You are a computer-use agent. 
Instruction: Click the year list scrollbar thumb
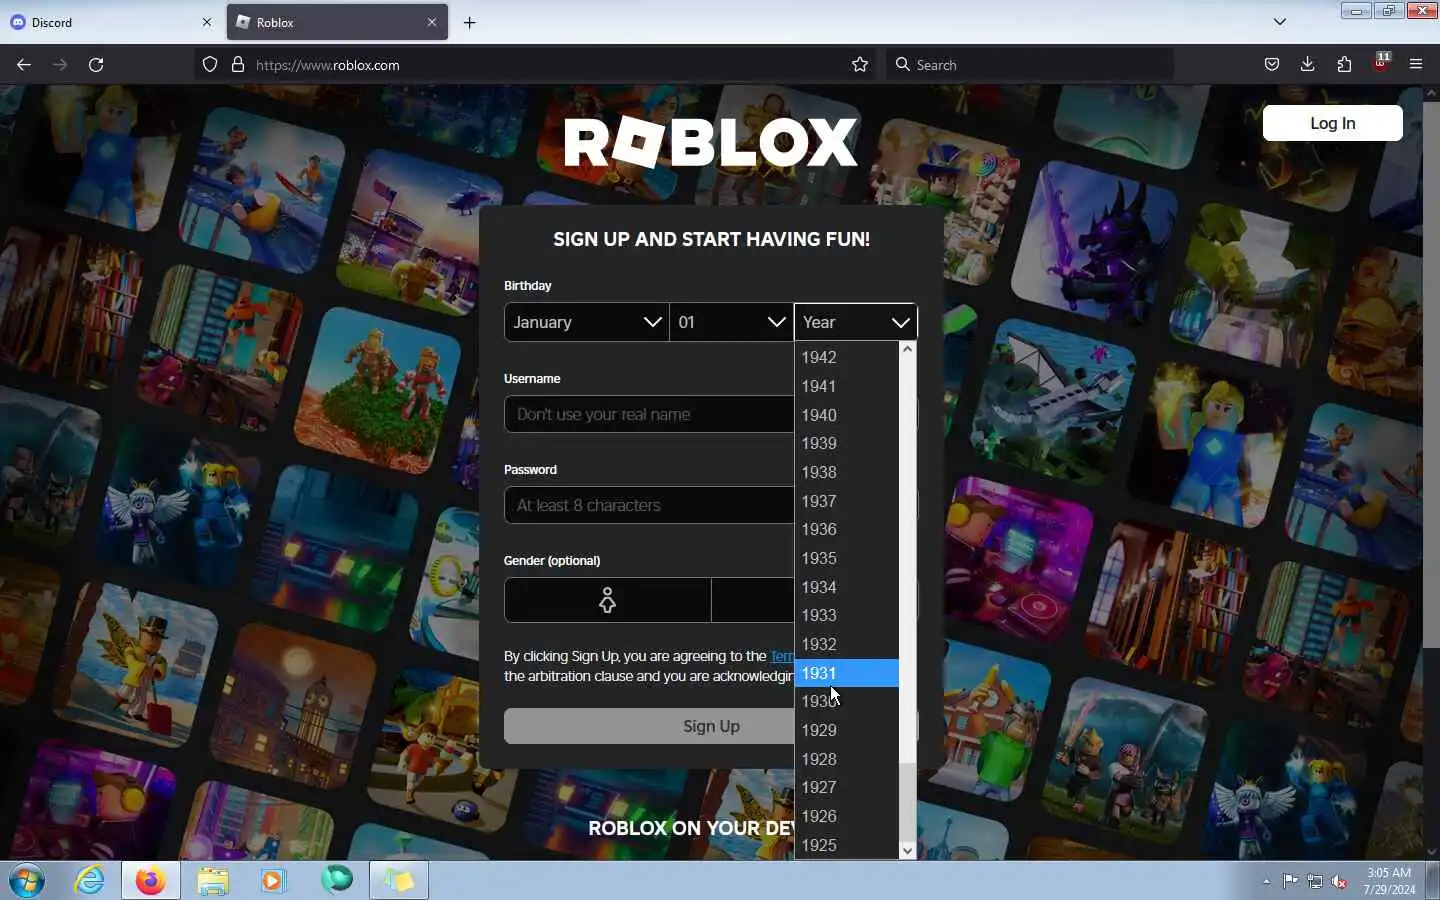tap(907, 804)
